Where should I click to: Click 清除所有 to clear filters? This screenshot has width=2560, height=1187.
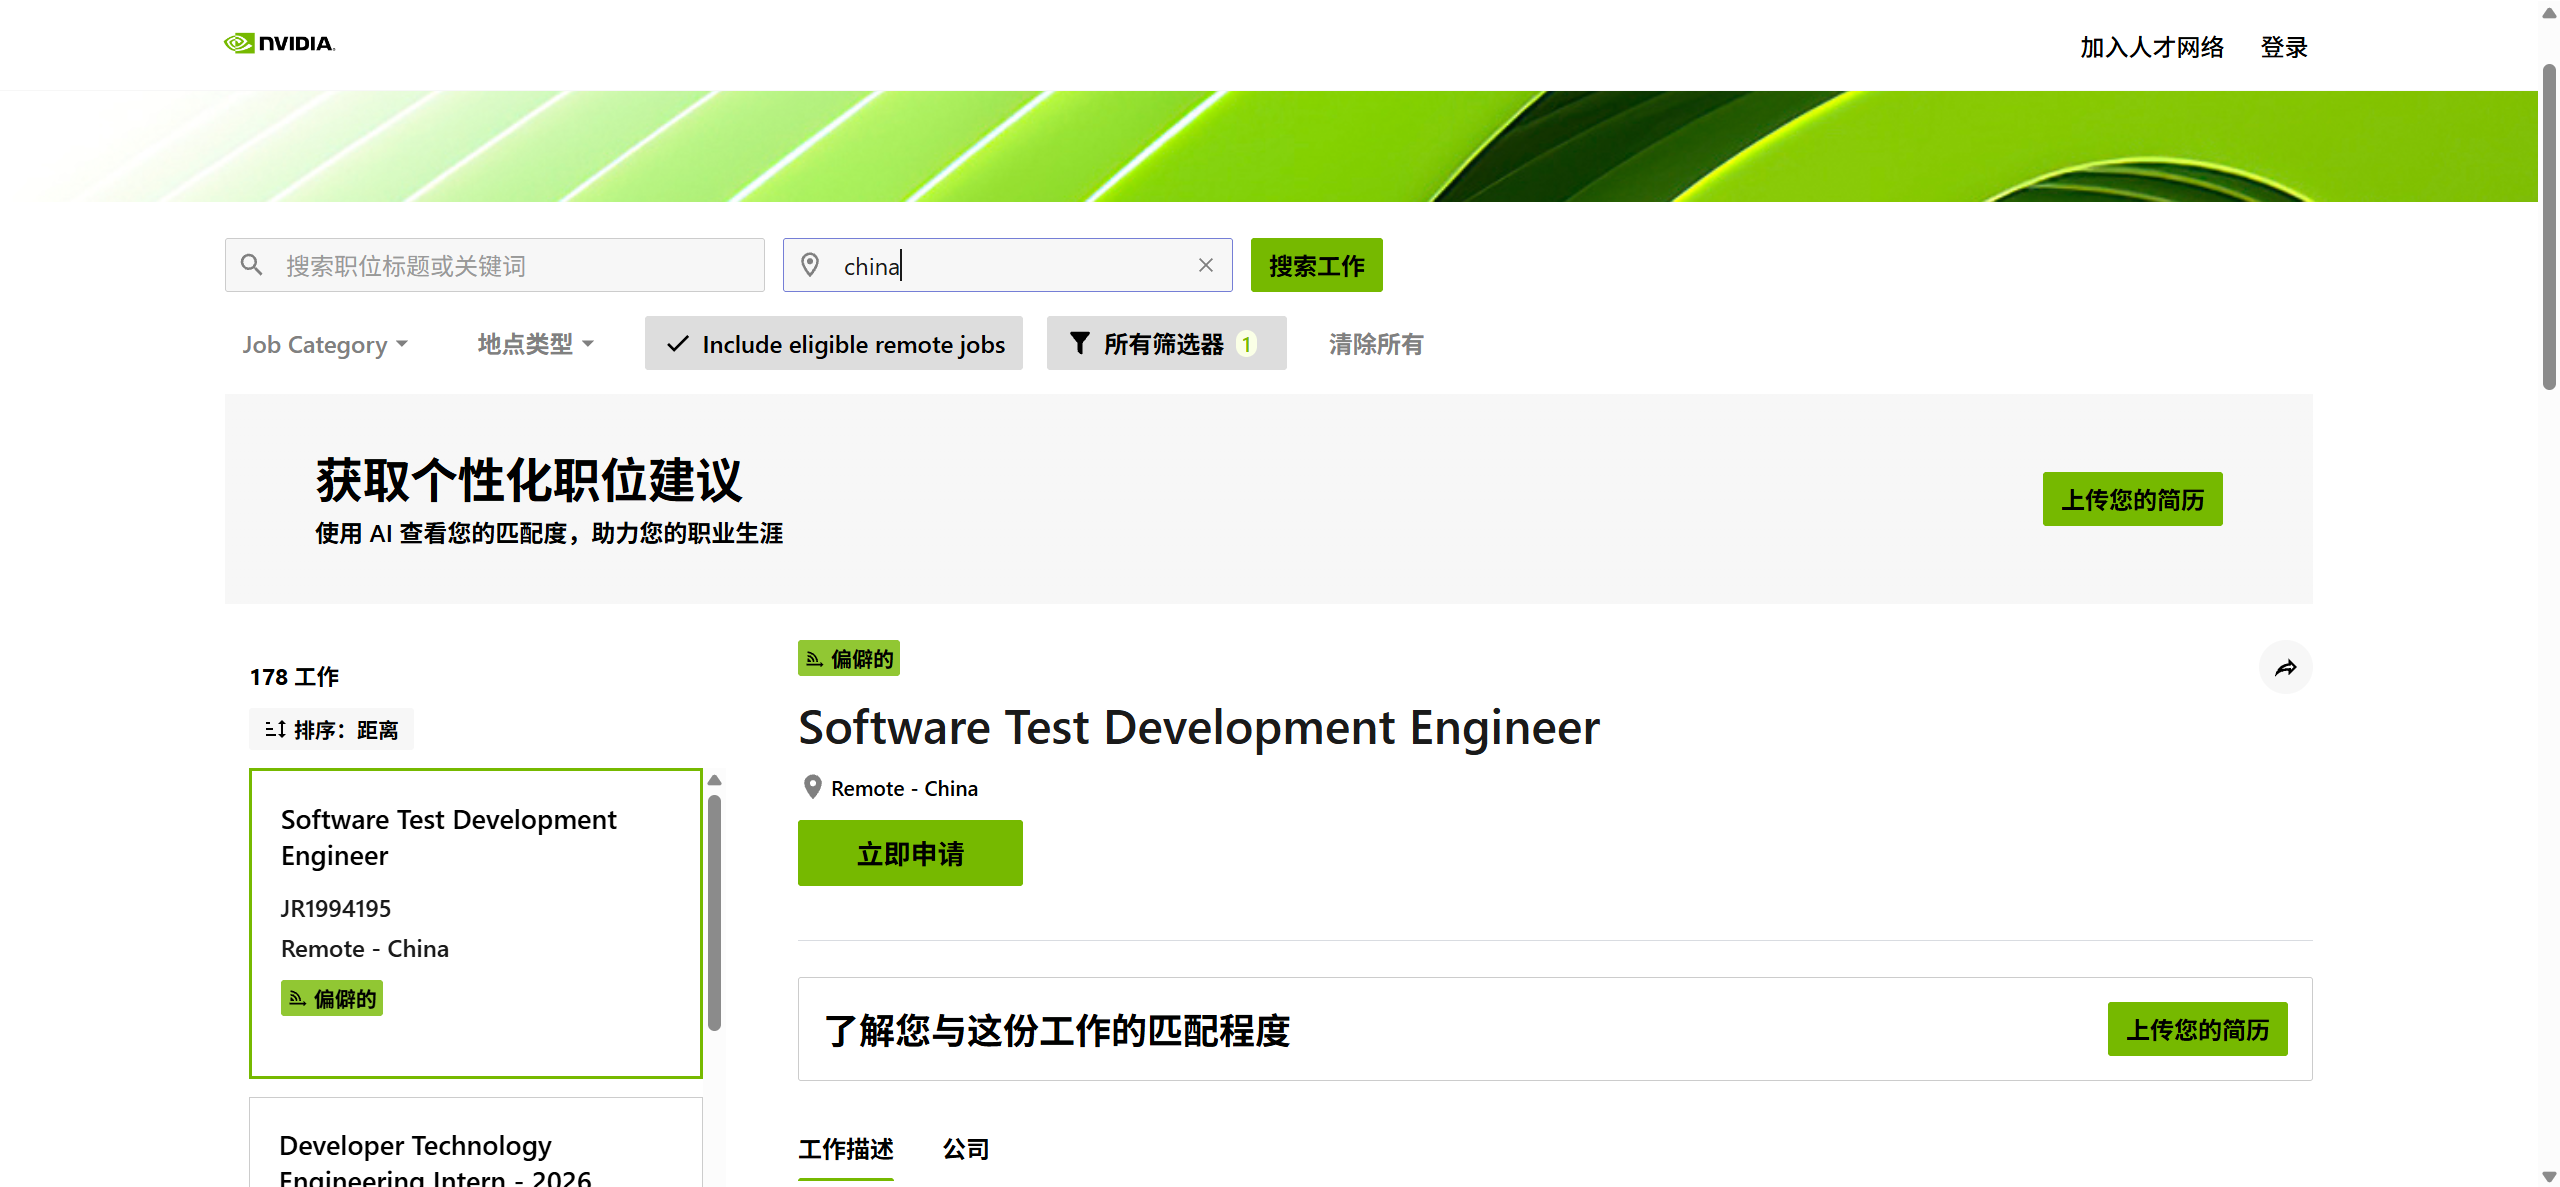1375,344
